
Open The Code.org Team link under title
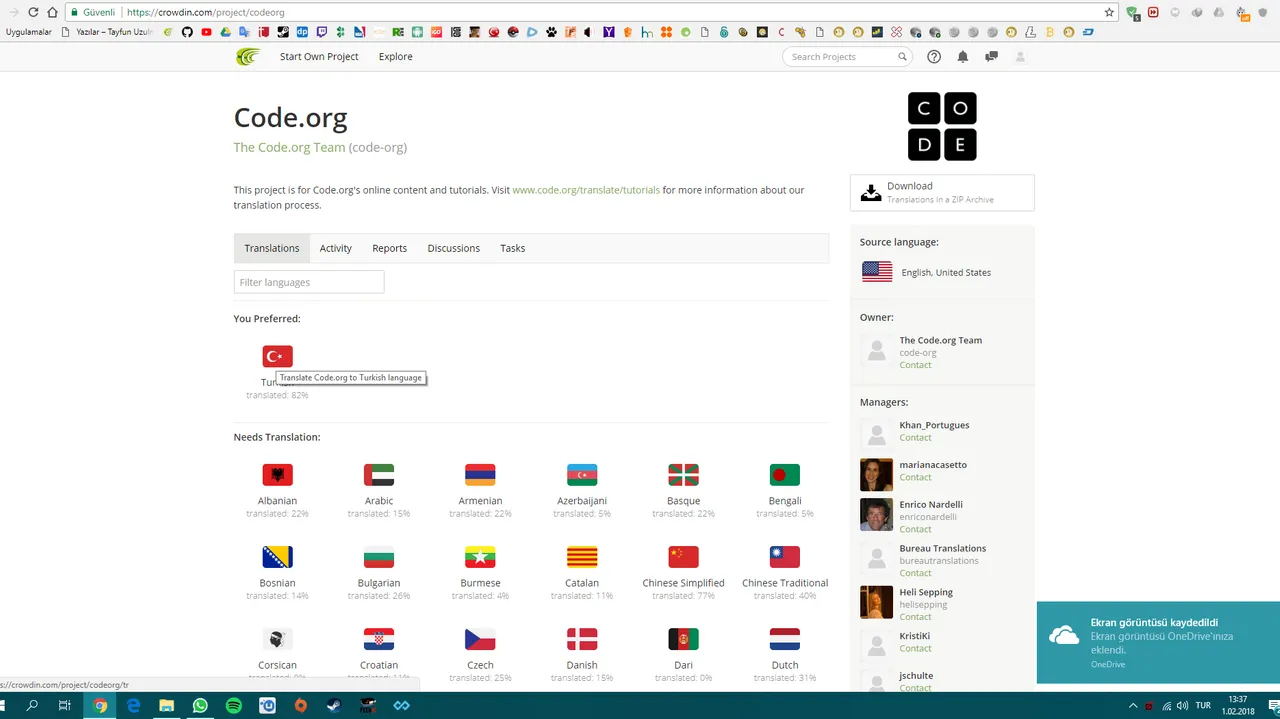pyautogui.click(x=289, y=147)
